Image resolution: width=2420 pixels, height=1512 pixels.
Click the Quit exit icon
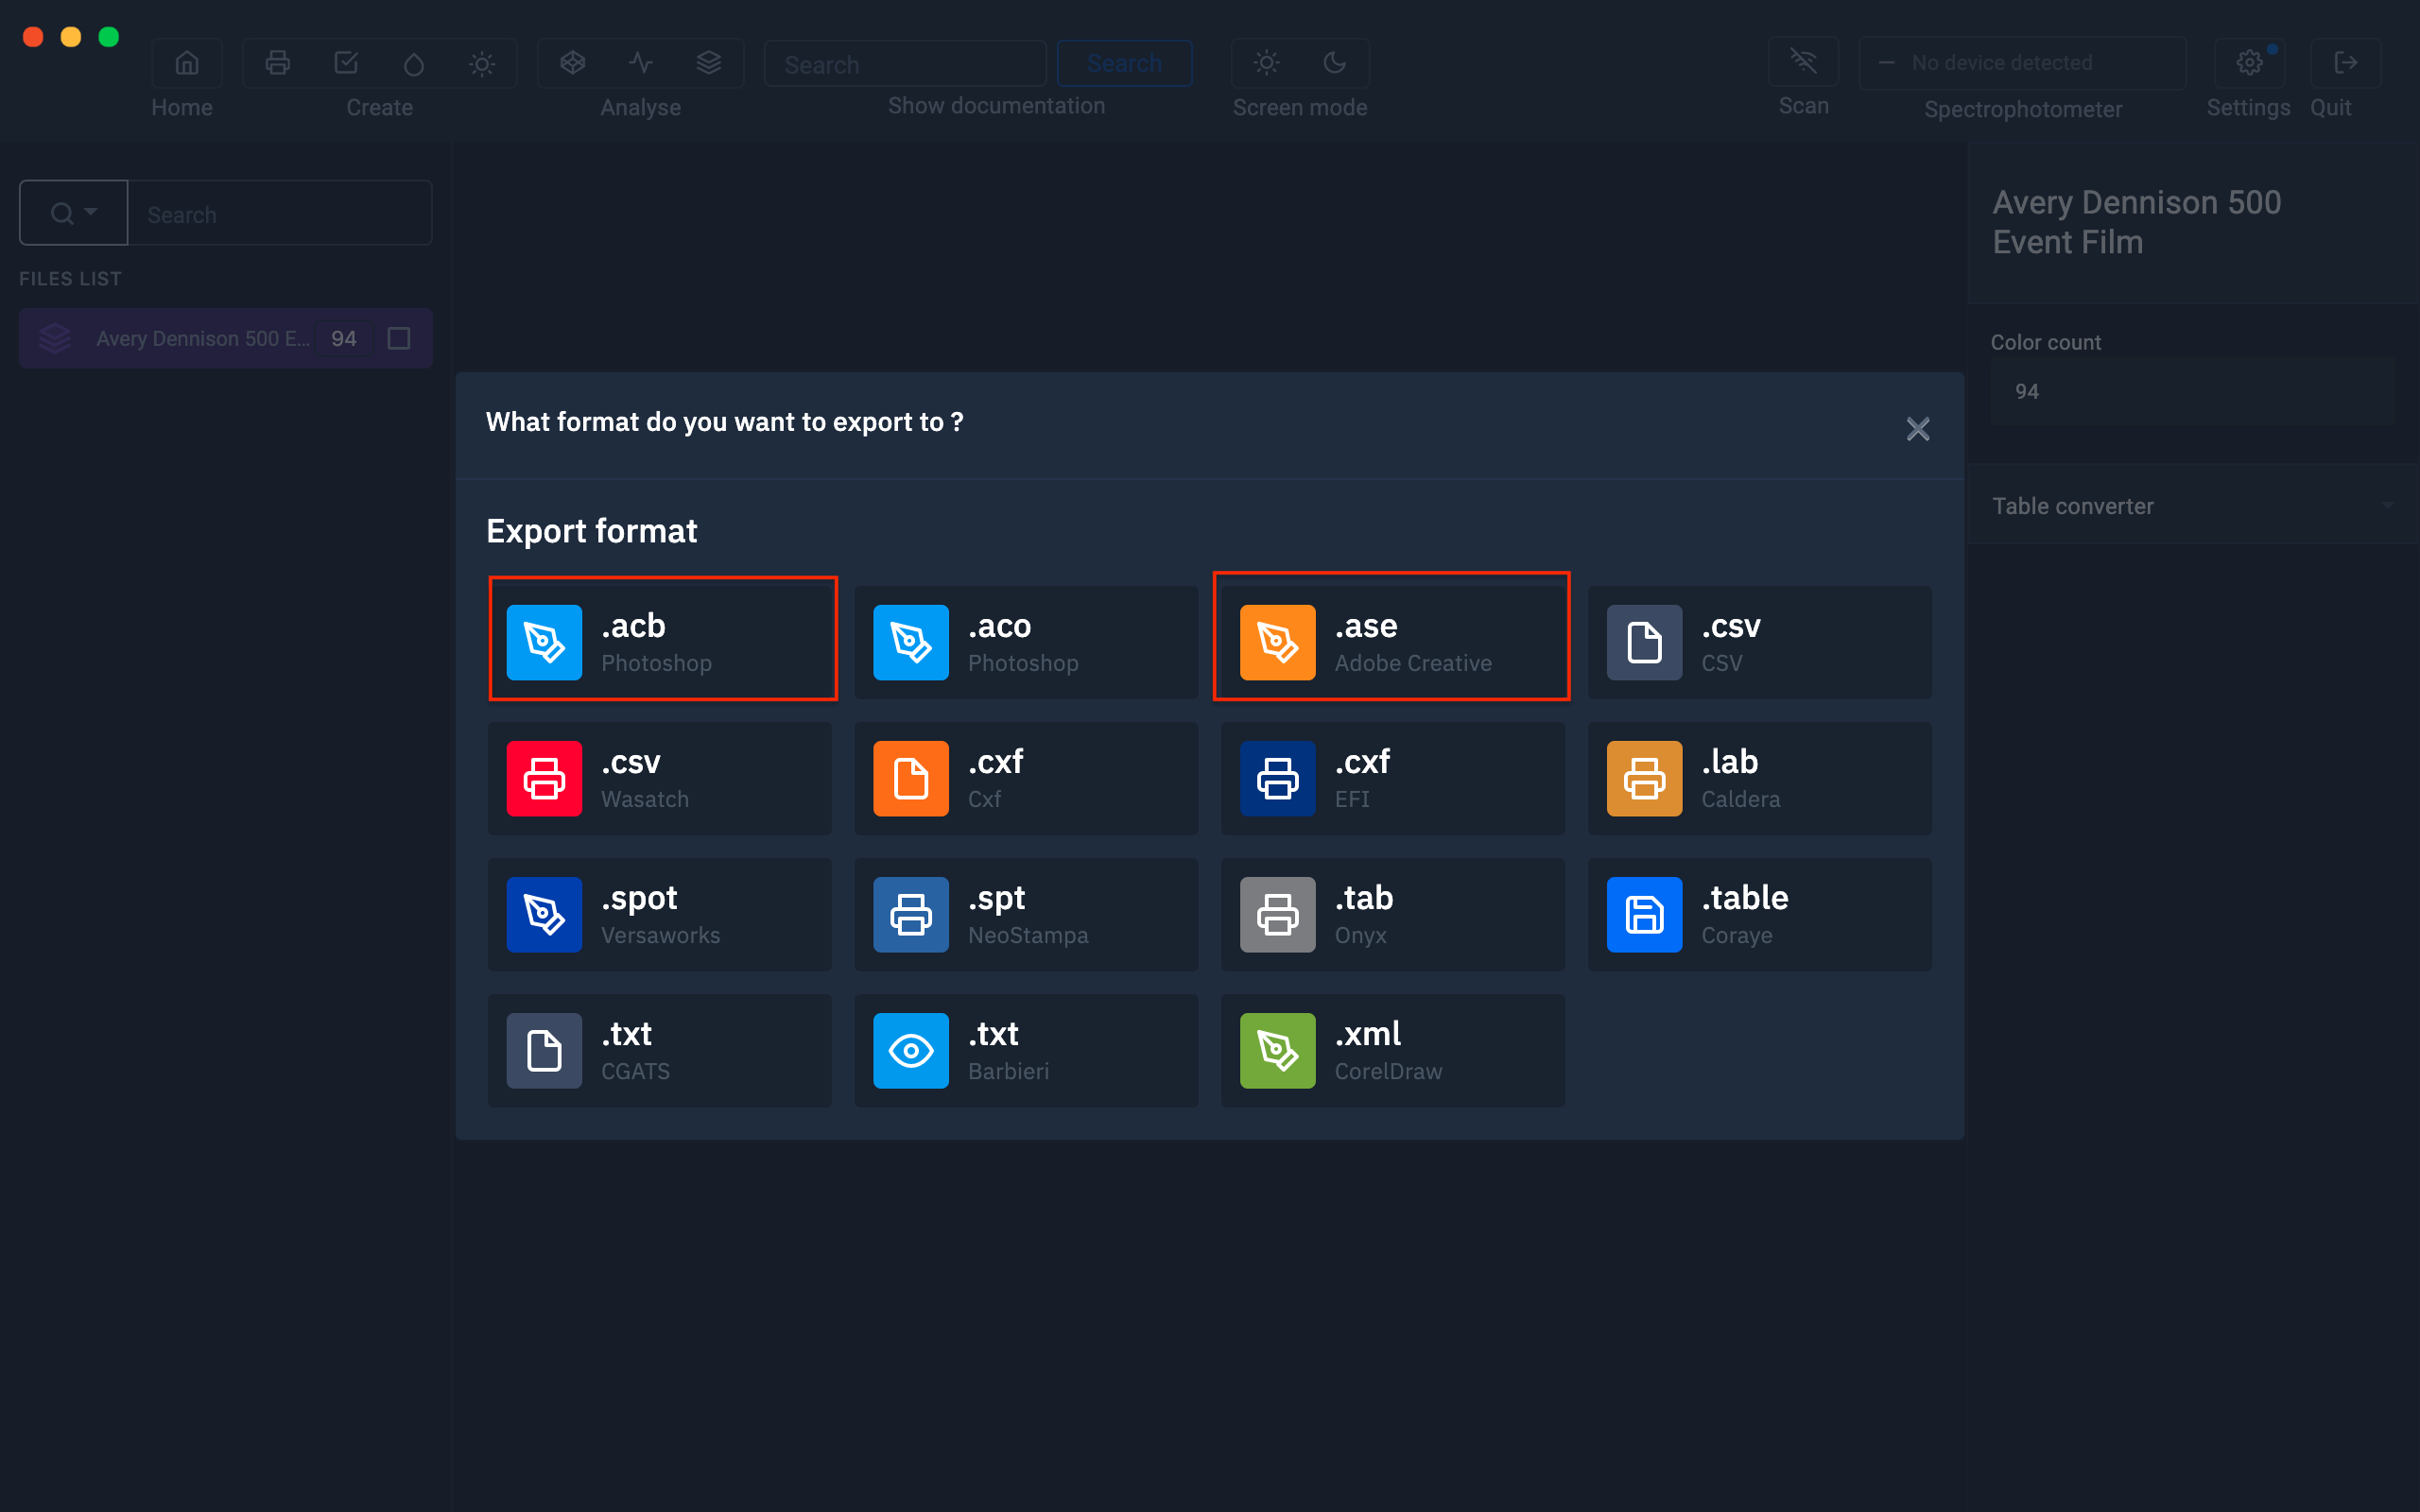point(2345,63)
